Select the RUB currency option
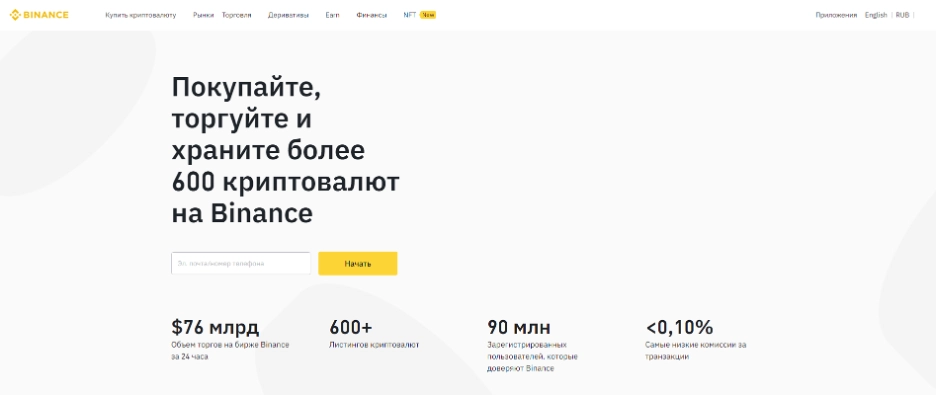The height and width of the screenshot is (396, 936). point(902,15)
